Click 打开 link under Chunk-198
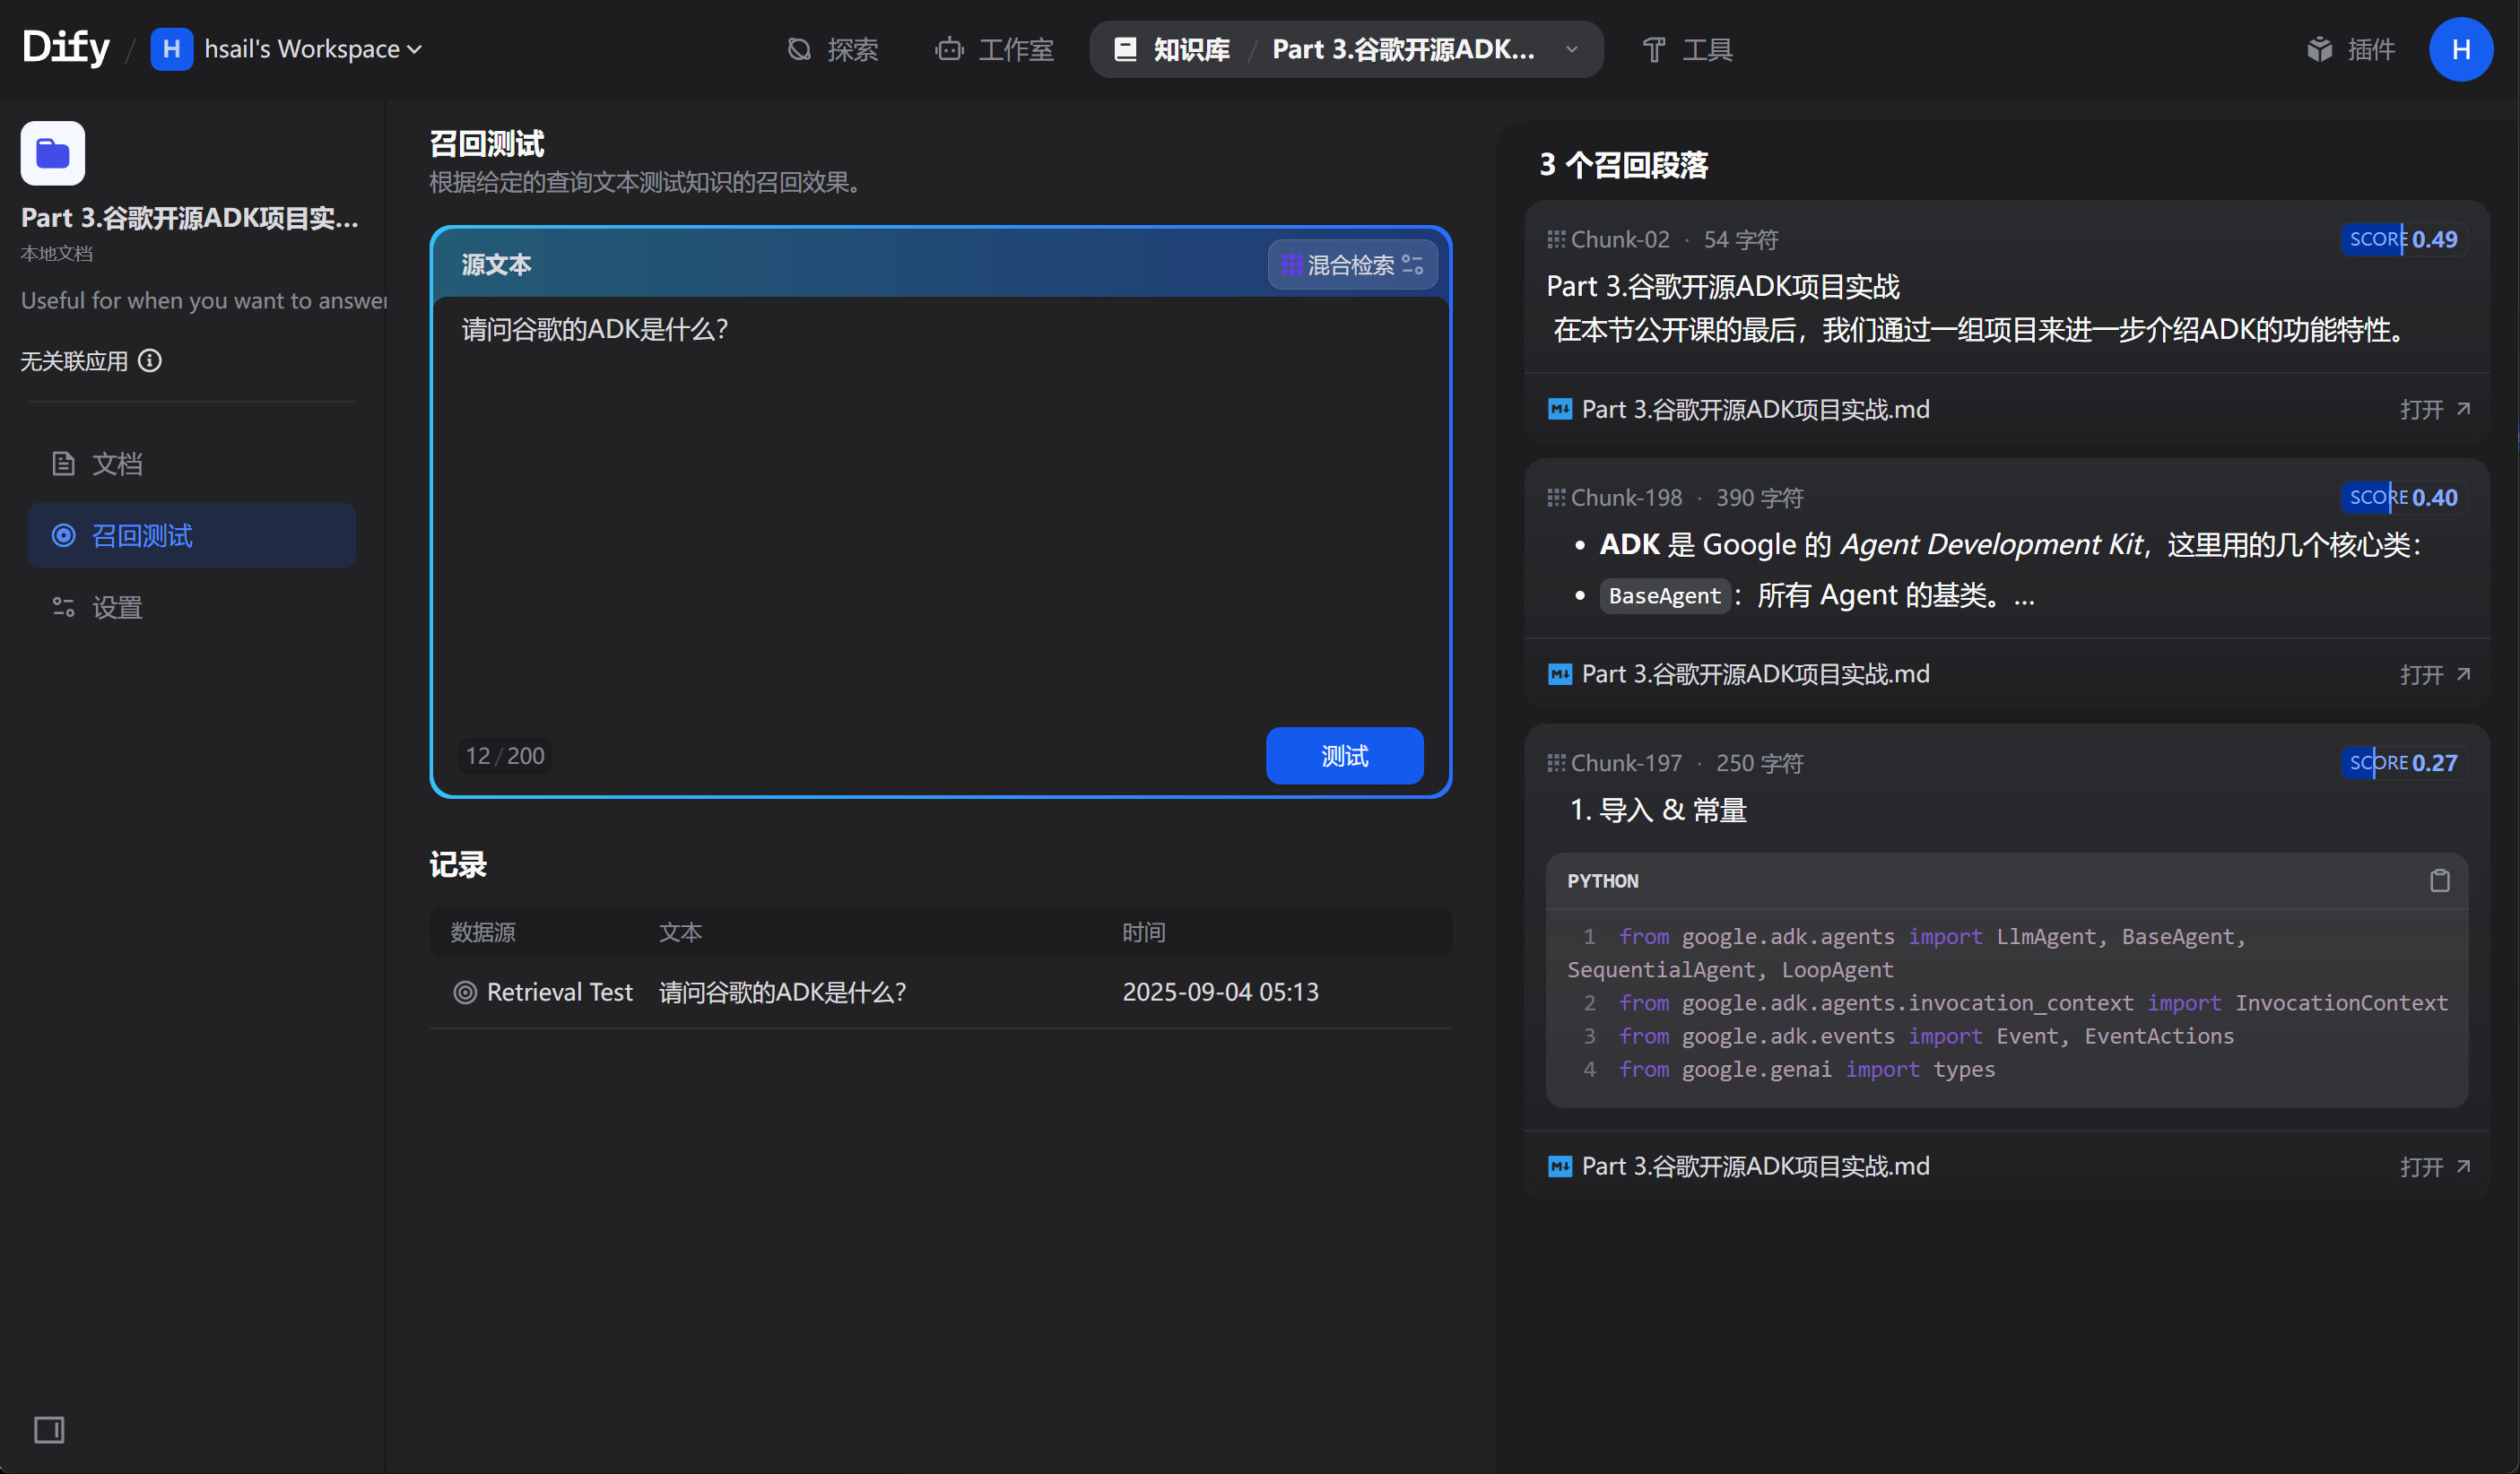 [x=2434, y=675]
